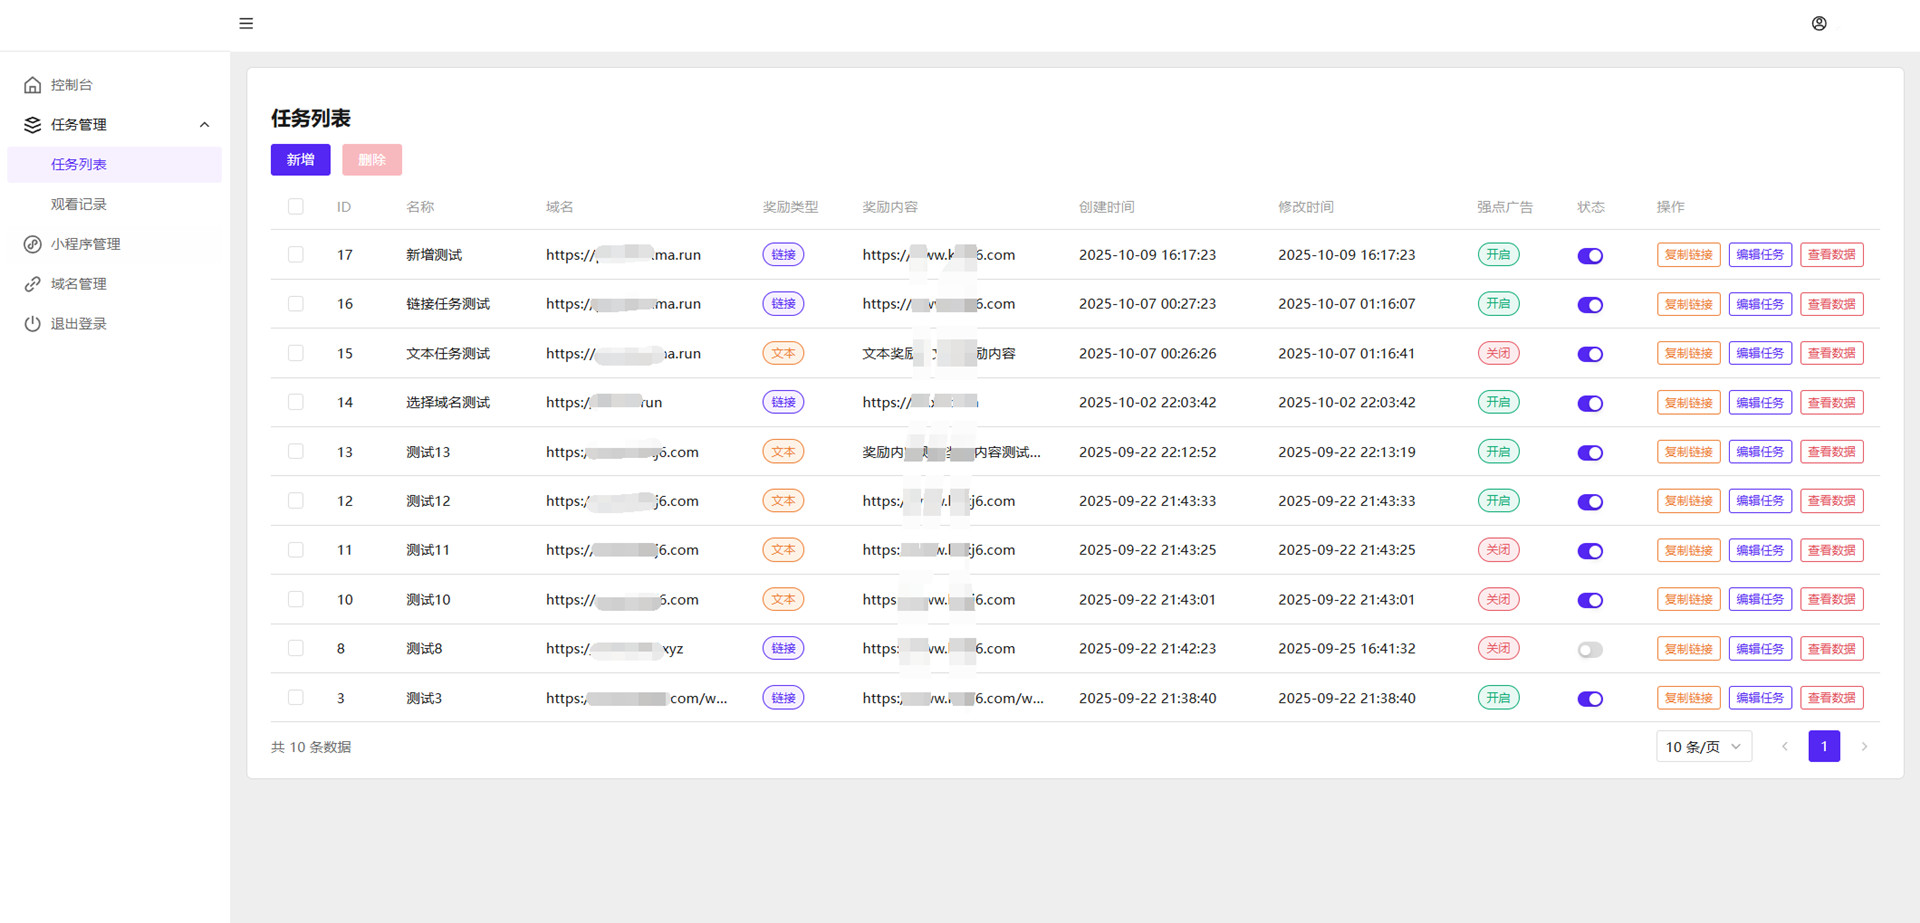Go to next page arrow

tap(1864, 746)
